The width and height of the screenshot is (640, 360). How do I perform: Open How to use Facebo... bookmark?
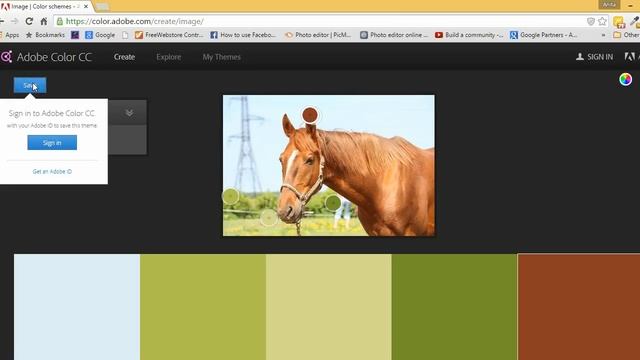243,35
